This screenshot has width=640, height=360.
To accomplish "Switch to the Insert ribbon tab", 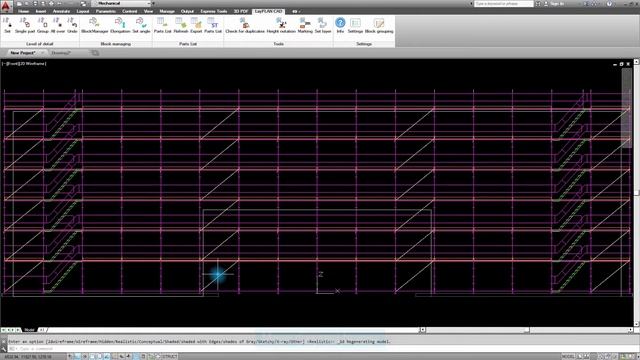I will (x=41, y=11).
